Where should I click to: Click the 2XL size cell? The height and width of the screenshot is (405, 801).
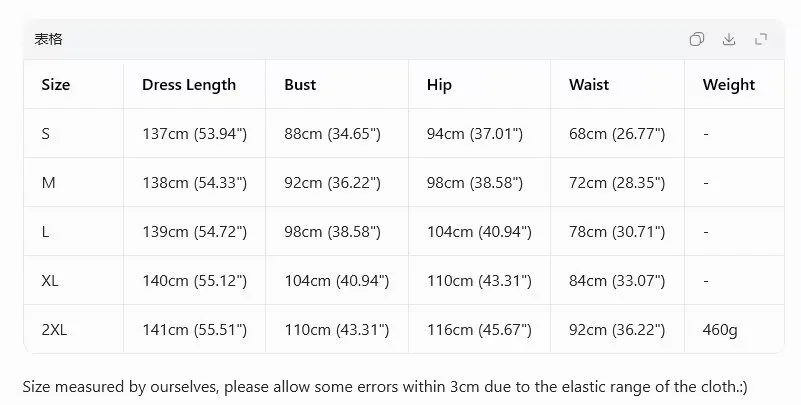click(x=54, y=330)
